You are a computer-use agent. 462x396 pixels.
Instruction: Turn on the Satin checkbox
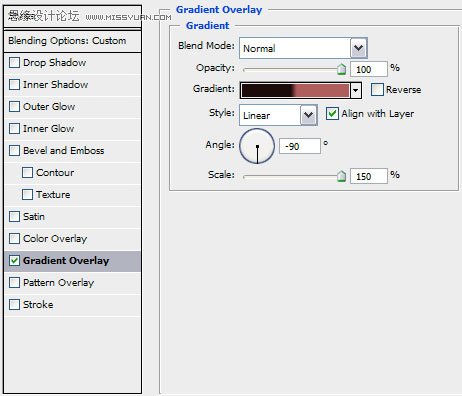coord(14,216)
